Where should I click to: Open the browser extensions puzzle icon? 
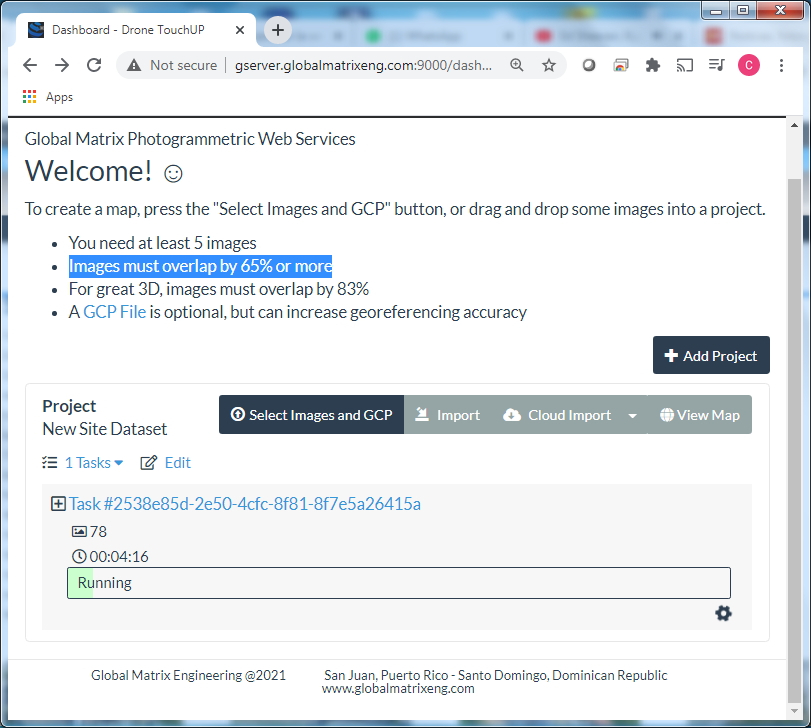653,65
